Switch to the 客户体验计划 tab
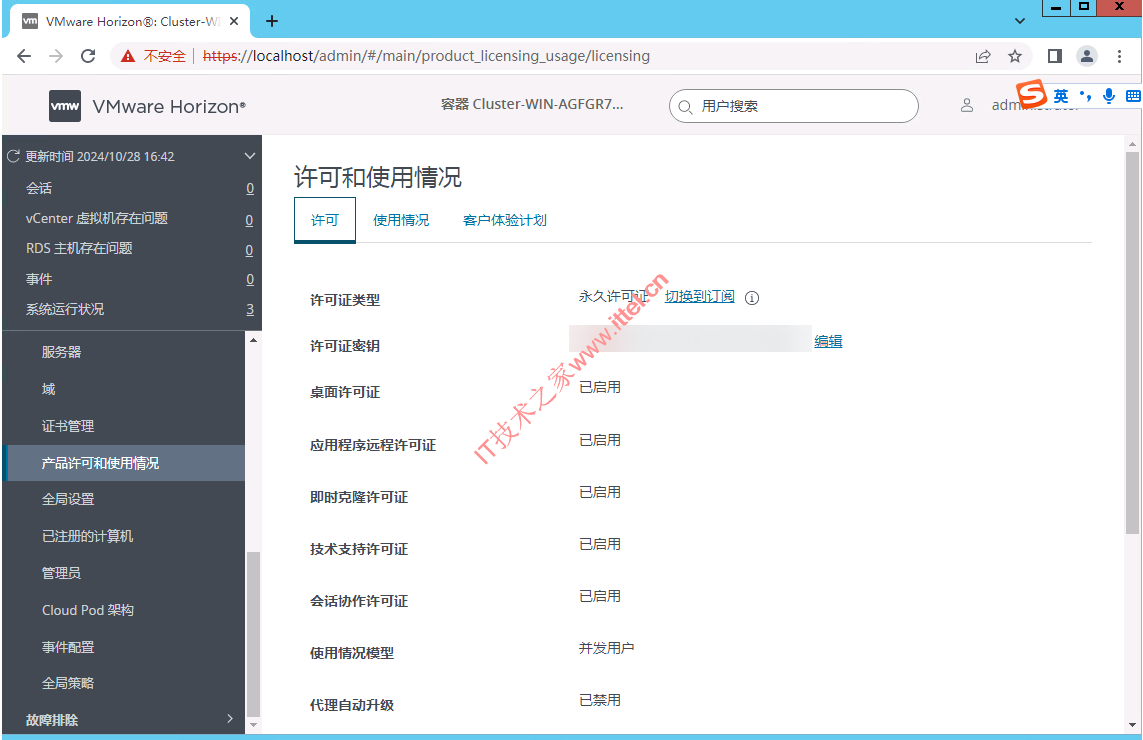The image size is (1143, 740). pyautogui.click(x=504, y=219)
